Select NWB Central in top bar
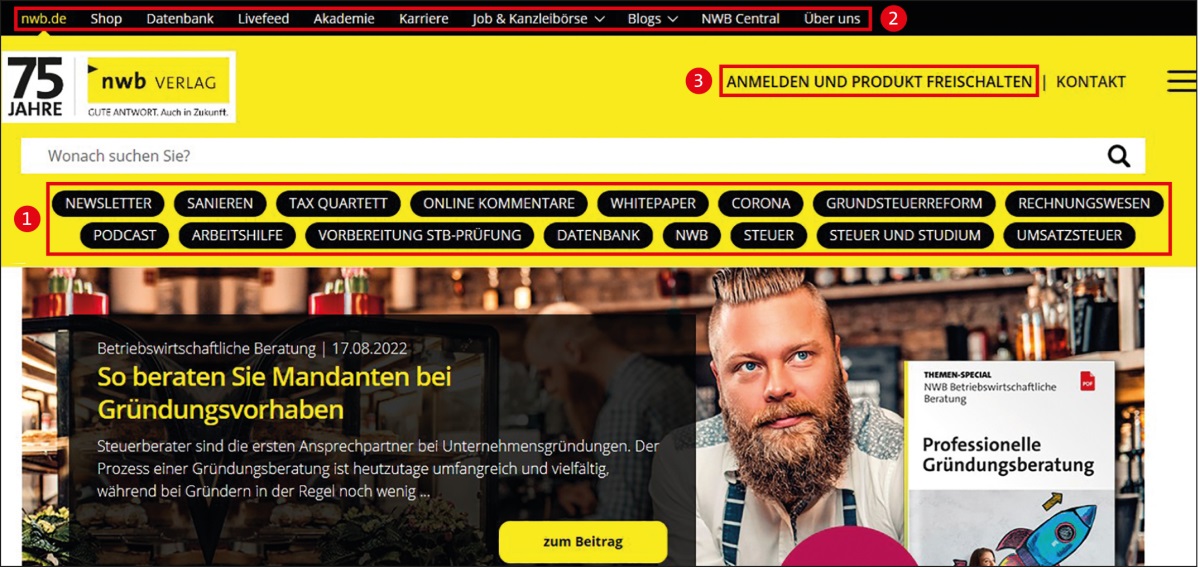Screen dimensions: 1200x567 [x=740, y=18]
